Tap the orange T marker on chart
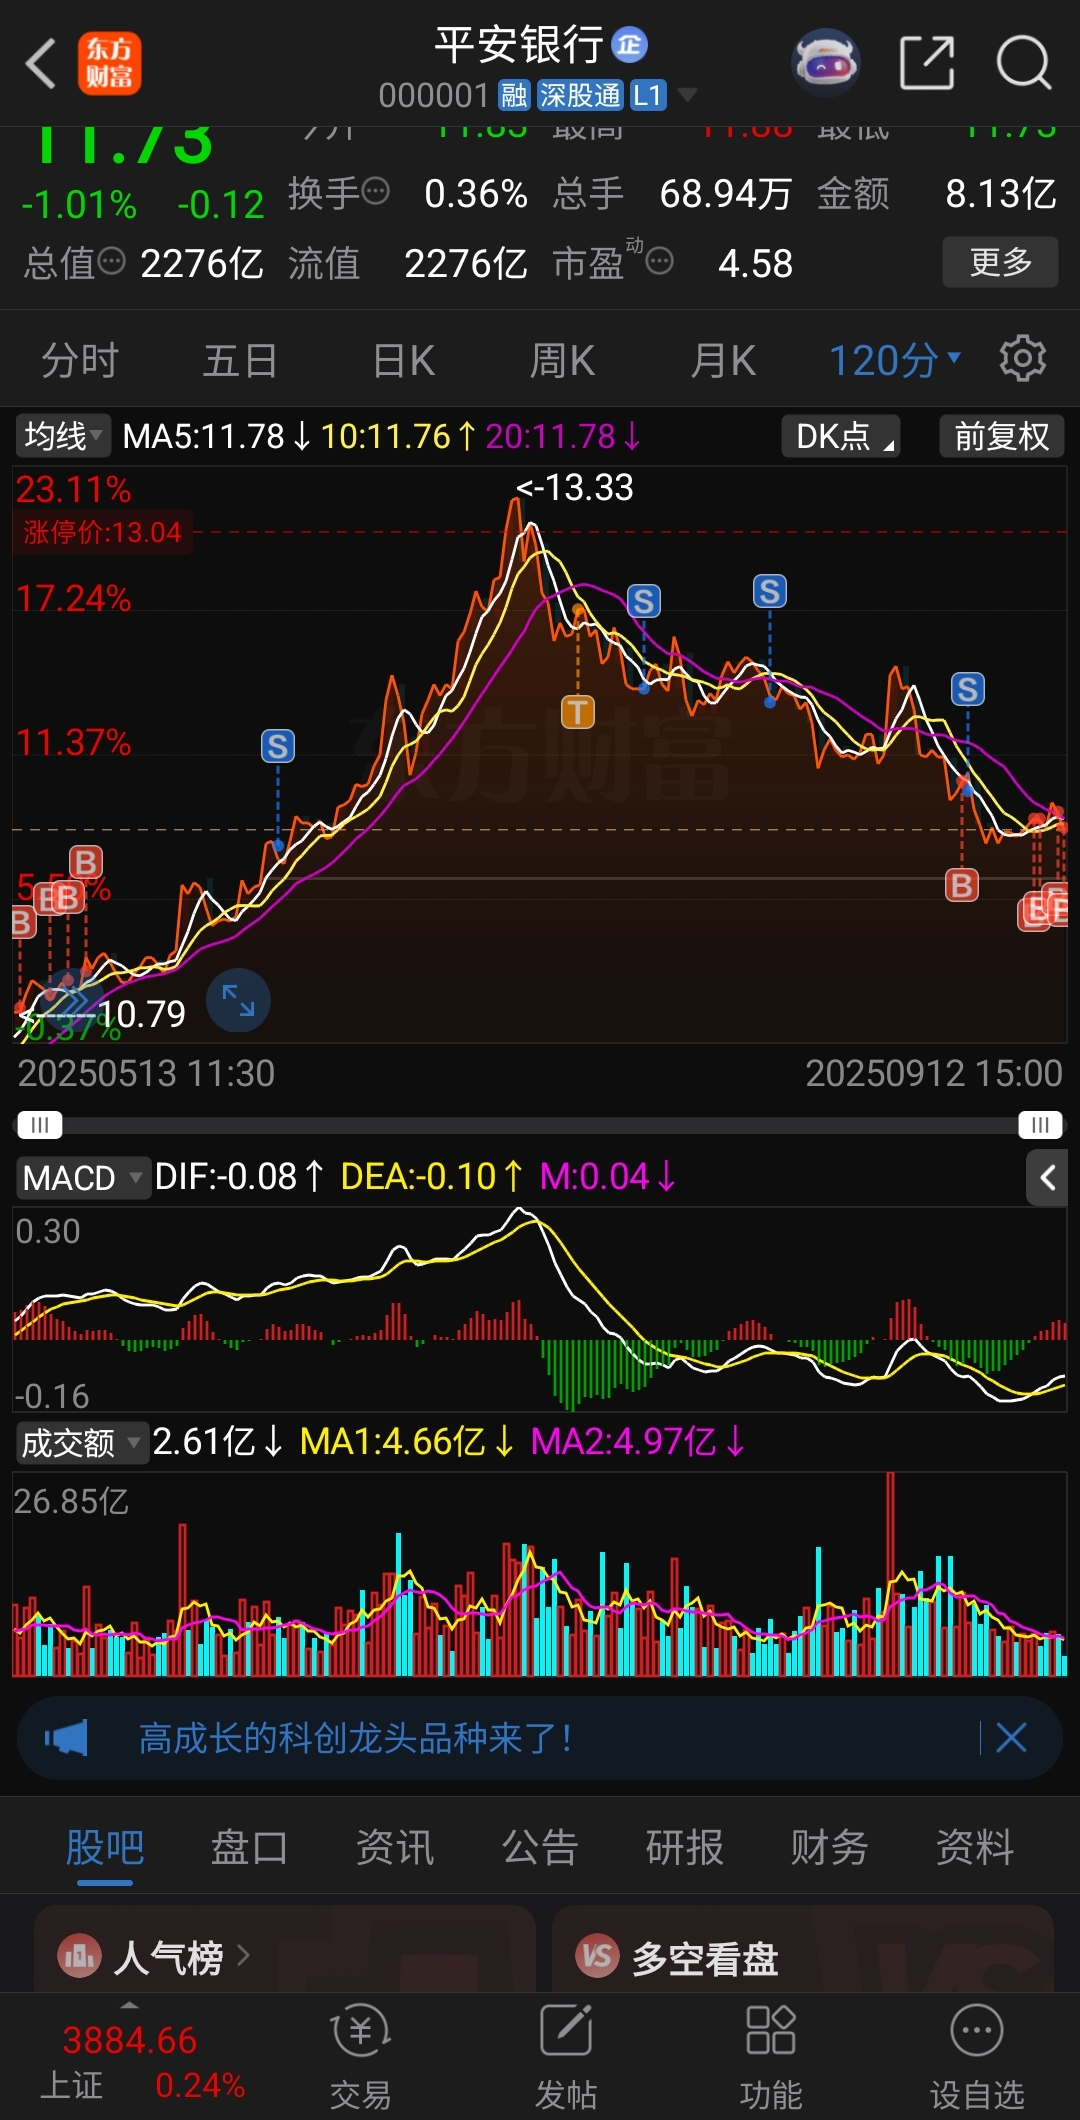This screenshot has width=1080, height=2120. coord(578,712)
